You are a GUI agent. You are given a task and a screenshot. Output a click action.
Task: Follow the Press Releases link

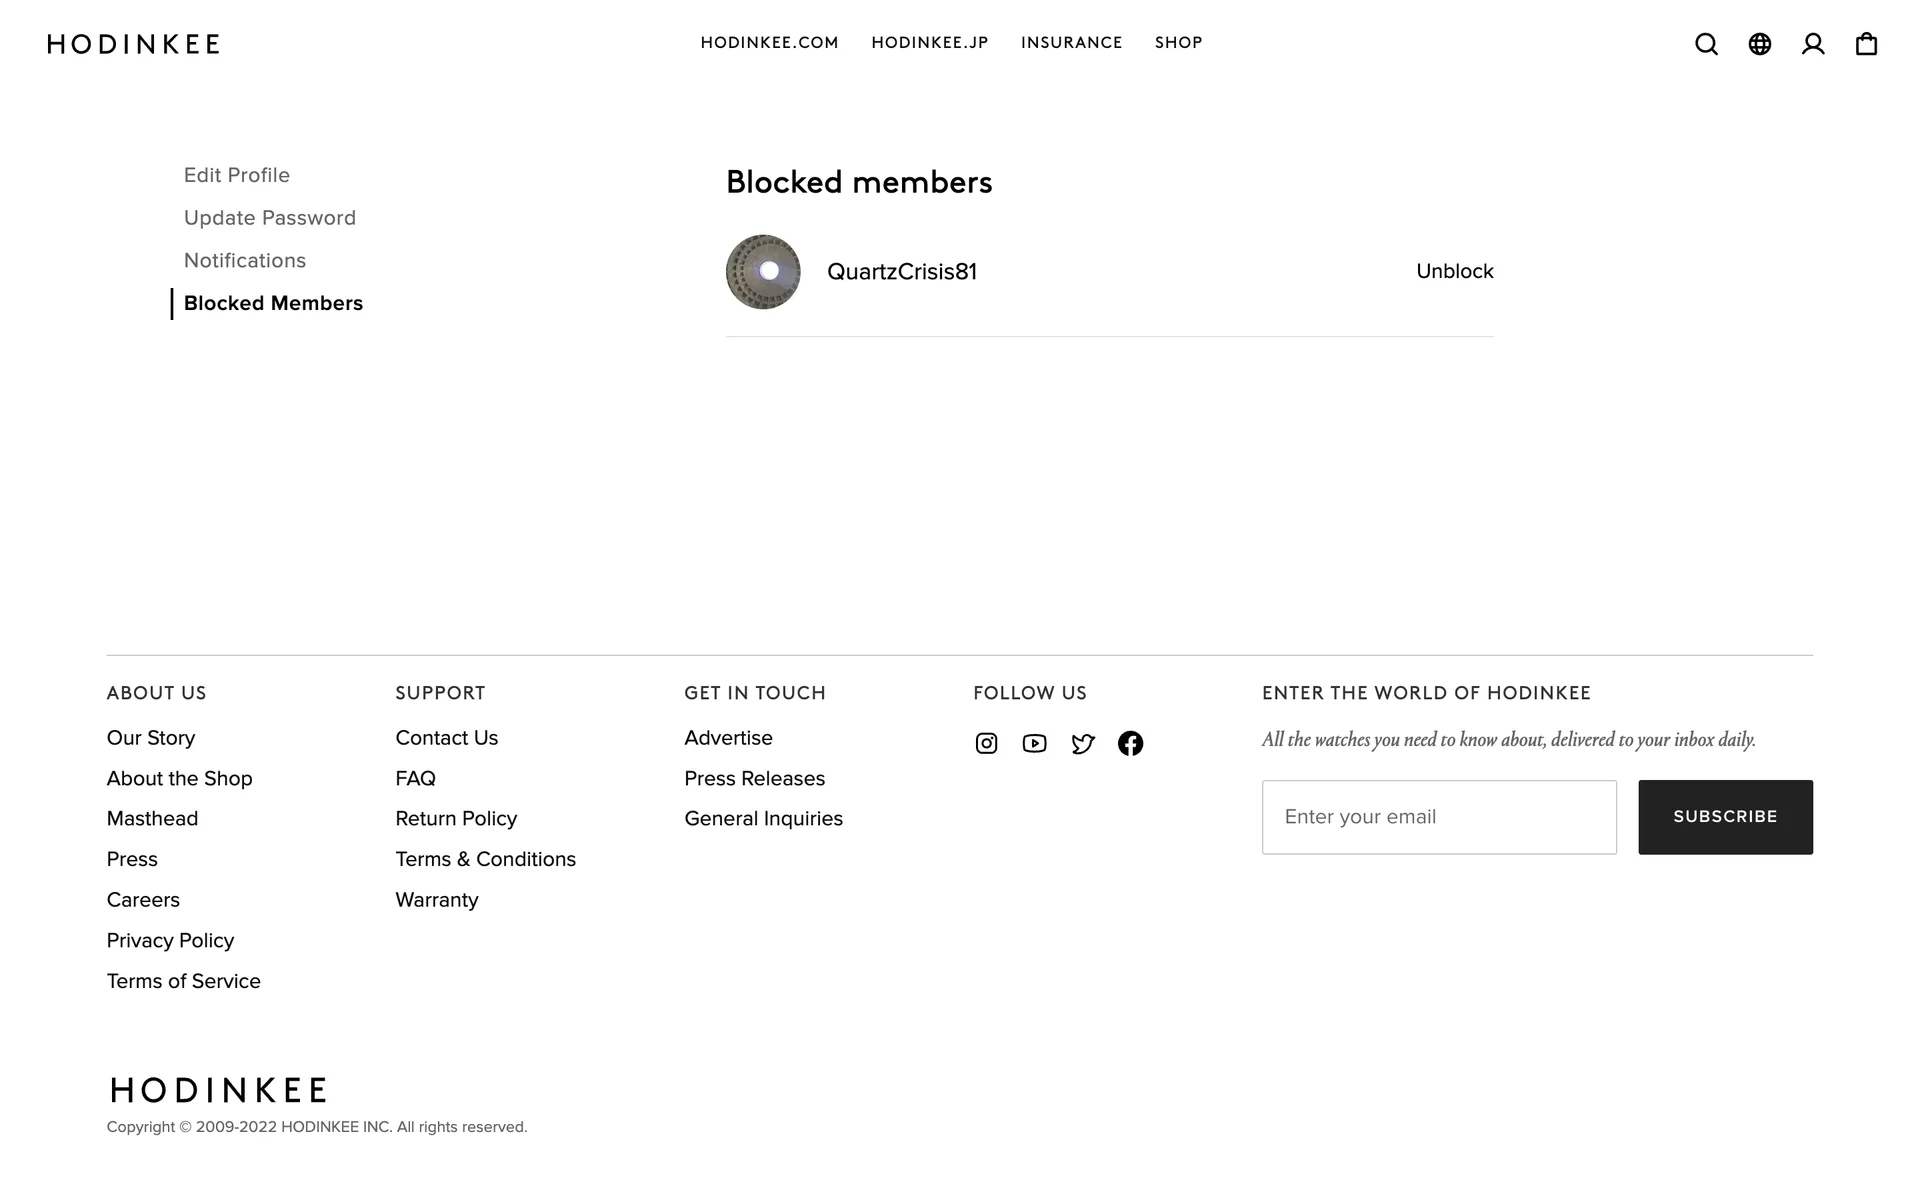click(754, 779)
